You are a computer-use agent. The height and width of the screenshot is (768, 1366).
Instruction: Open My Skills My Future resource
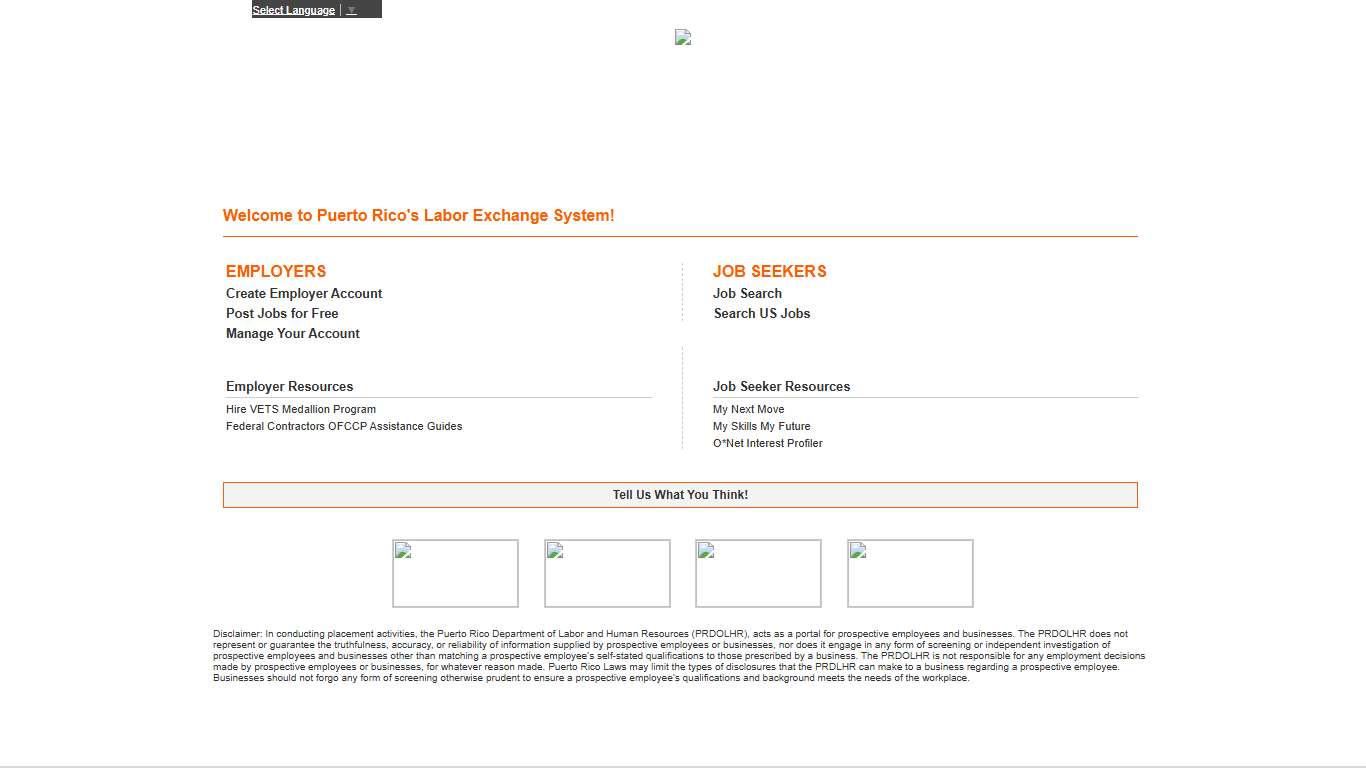[x=762, y=426]
